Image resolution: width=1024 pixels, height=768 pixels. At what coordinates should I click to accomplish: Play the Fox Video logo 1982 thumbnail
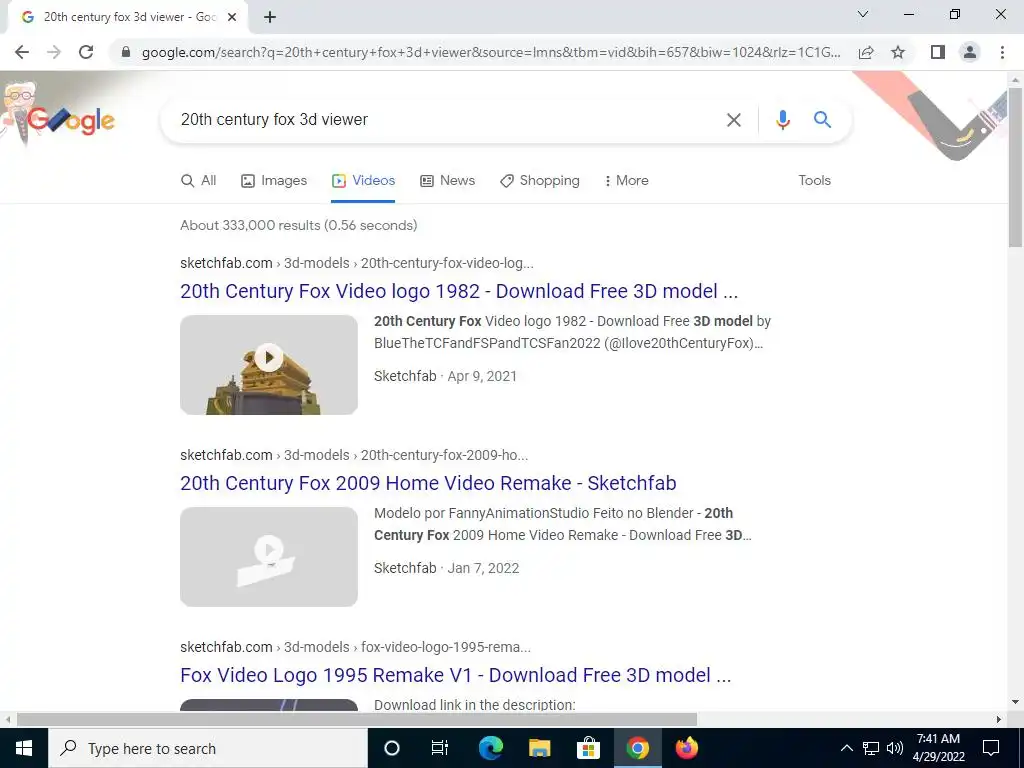(269, 364)
